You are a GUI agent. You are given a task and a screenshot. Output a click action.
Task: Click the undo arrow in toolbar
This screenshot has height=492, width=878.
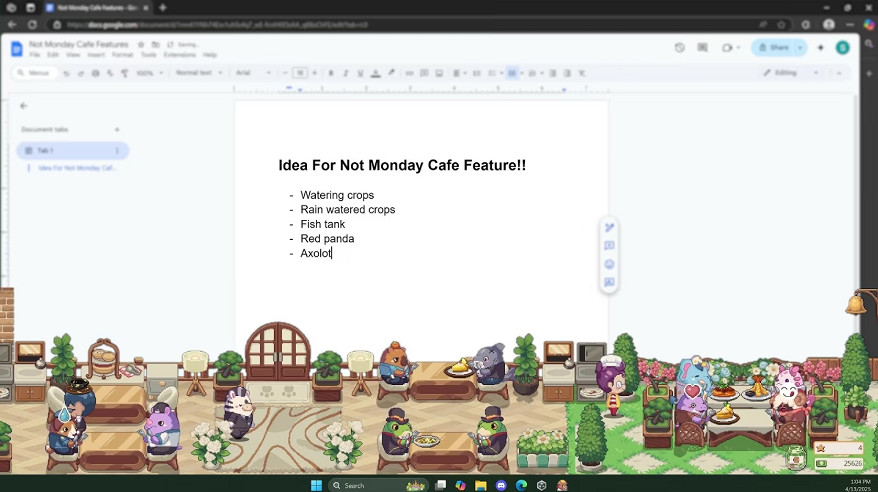[x=66, y=73]
